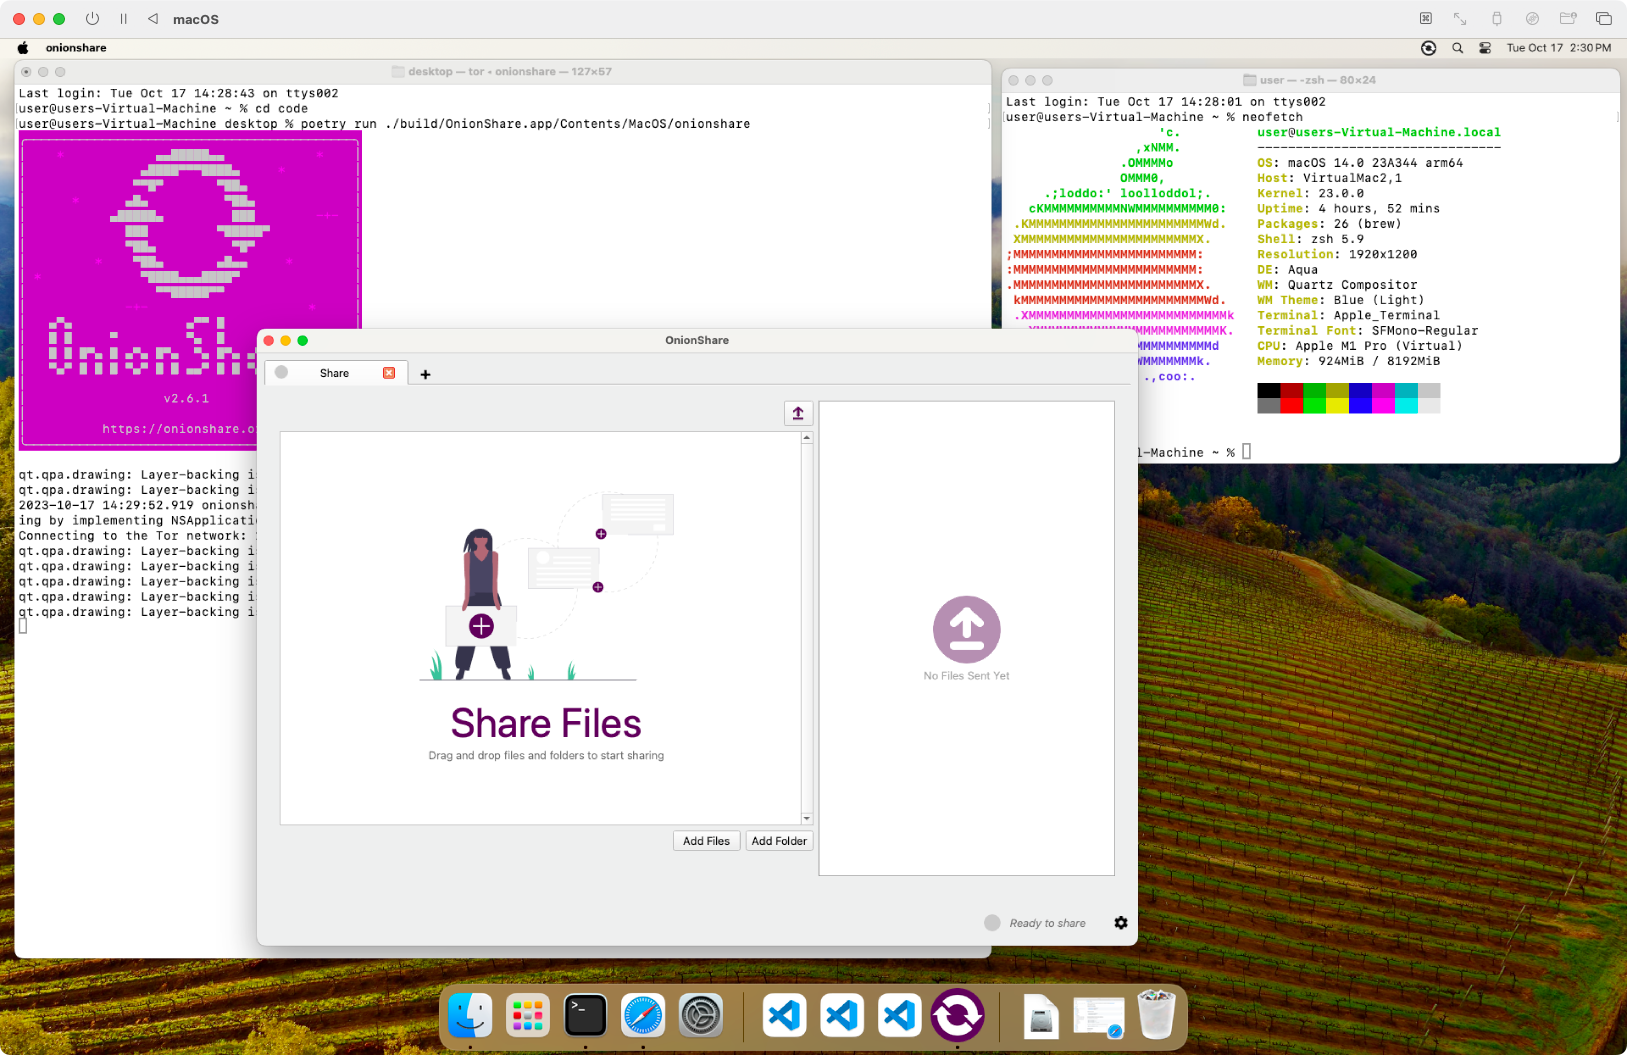Click the Add Files button

point(706,841)
